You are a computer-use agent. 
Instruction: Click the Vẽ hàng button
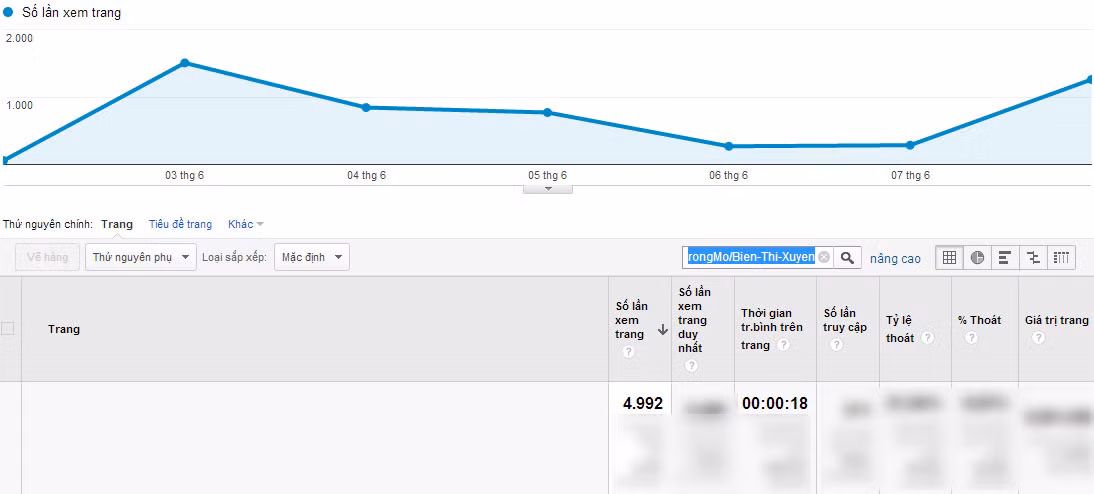point(47,257)
